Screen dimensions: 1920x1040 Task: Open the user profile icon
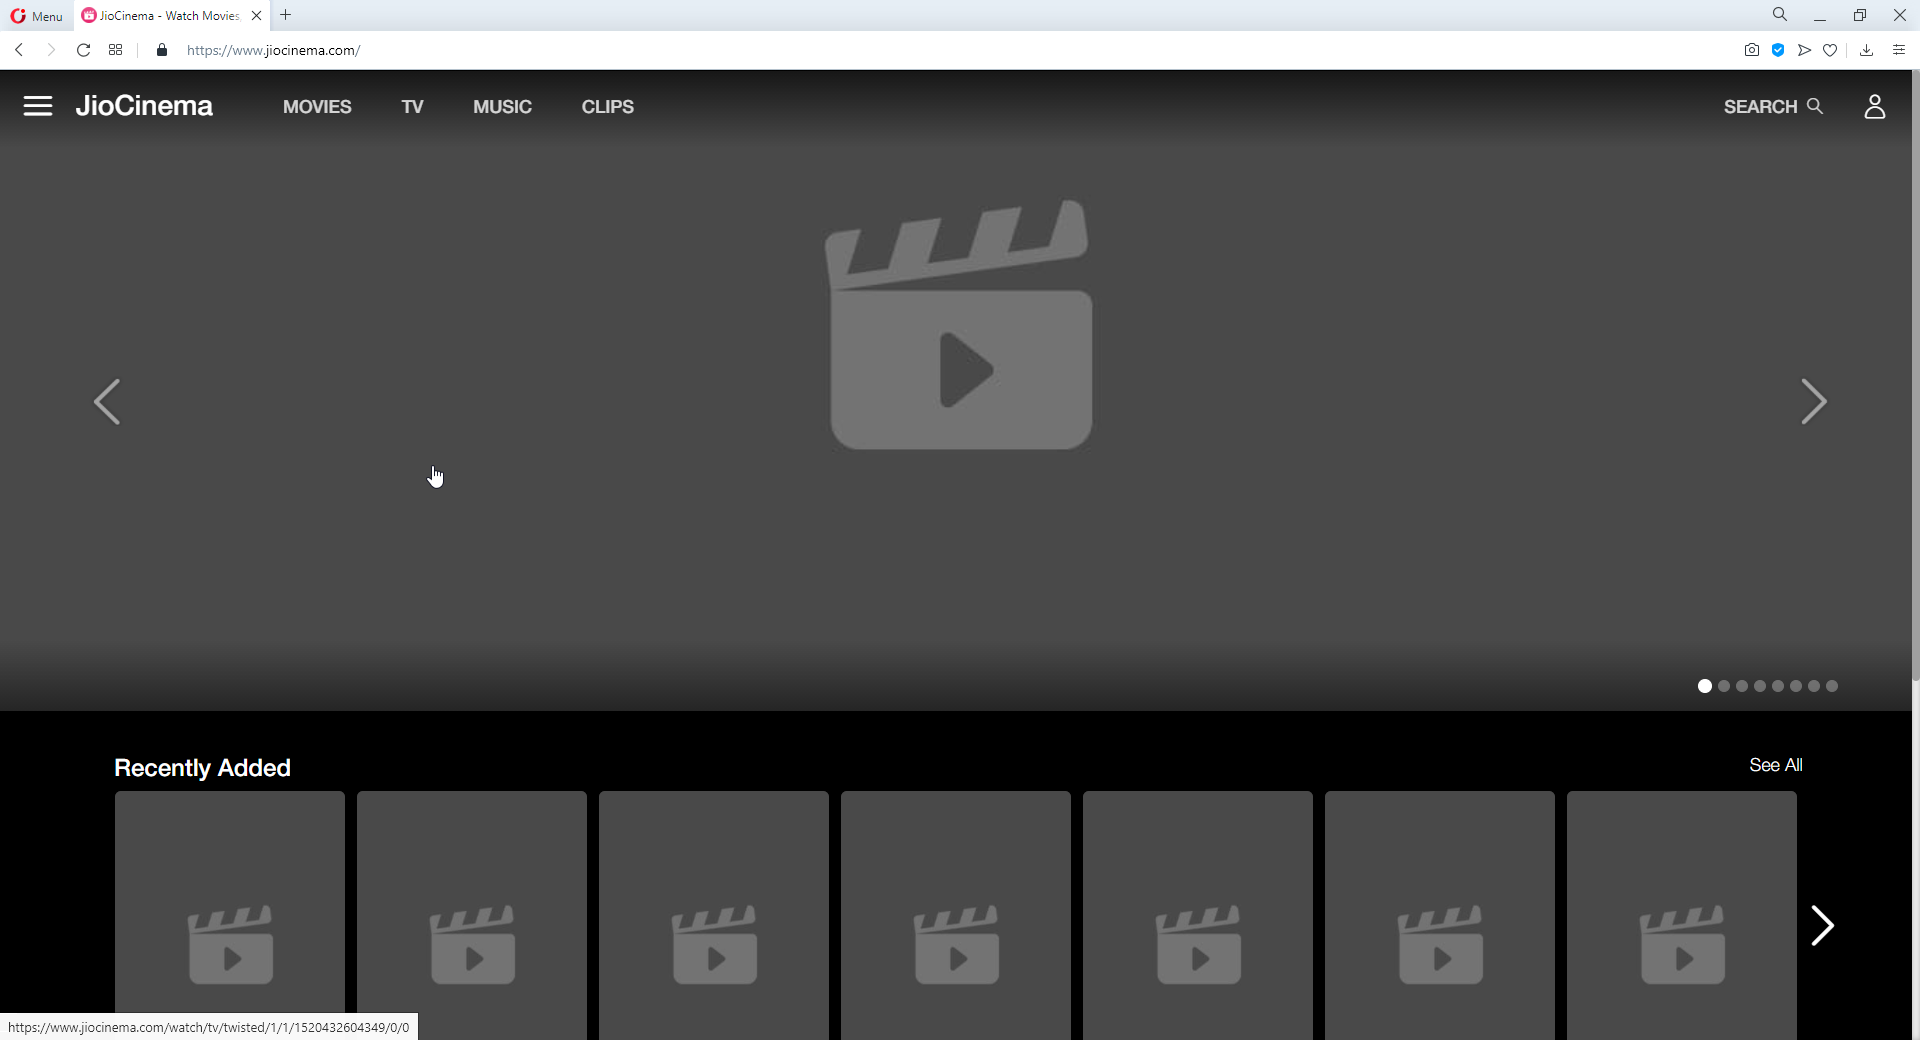tap(1875, 106)
